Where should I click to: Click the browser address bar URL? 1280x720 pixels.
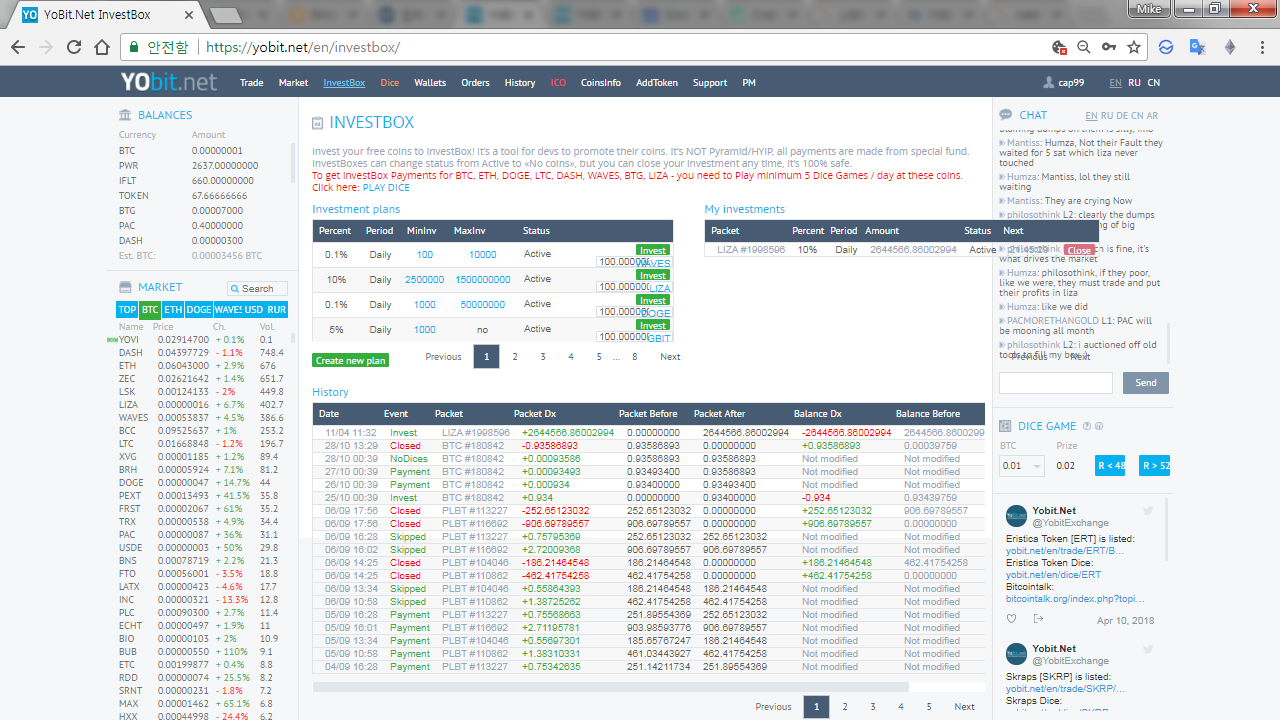click(302, 47)
